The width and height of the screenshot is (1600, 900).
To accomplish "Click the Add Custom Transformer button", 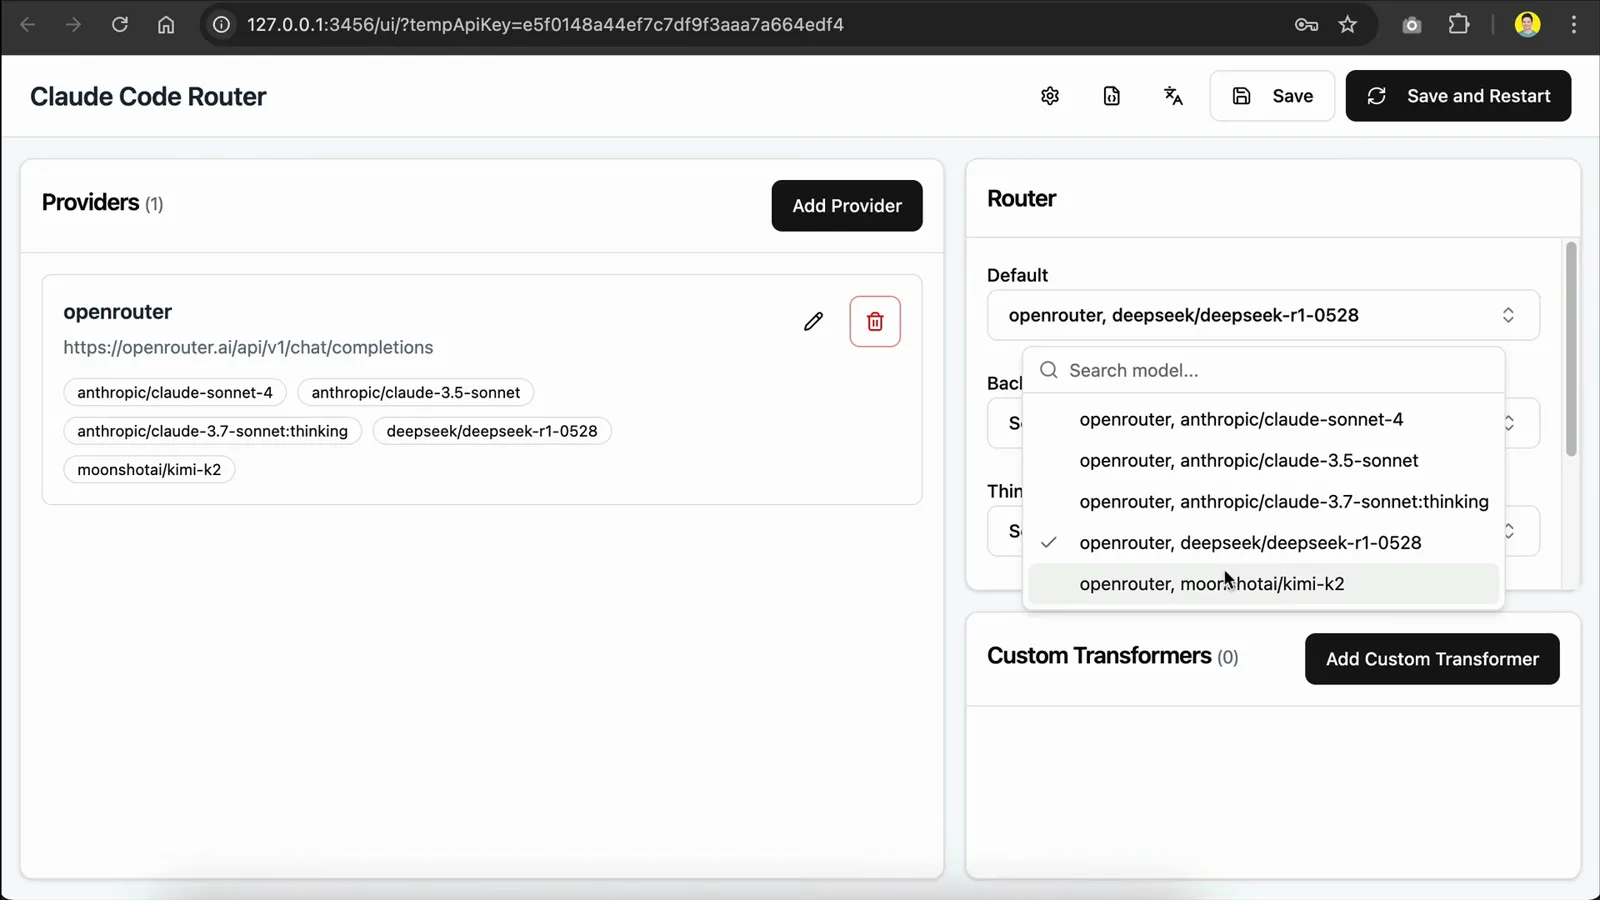I will tap(1432, 659).
